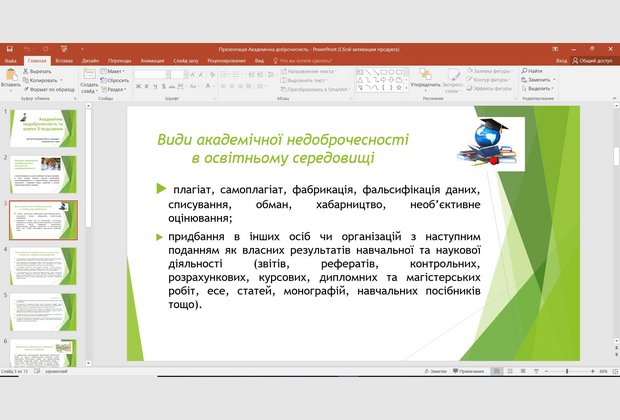
Task: Click the font color A button
Action: 208,86
